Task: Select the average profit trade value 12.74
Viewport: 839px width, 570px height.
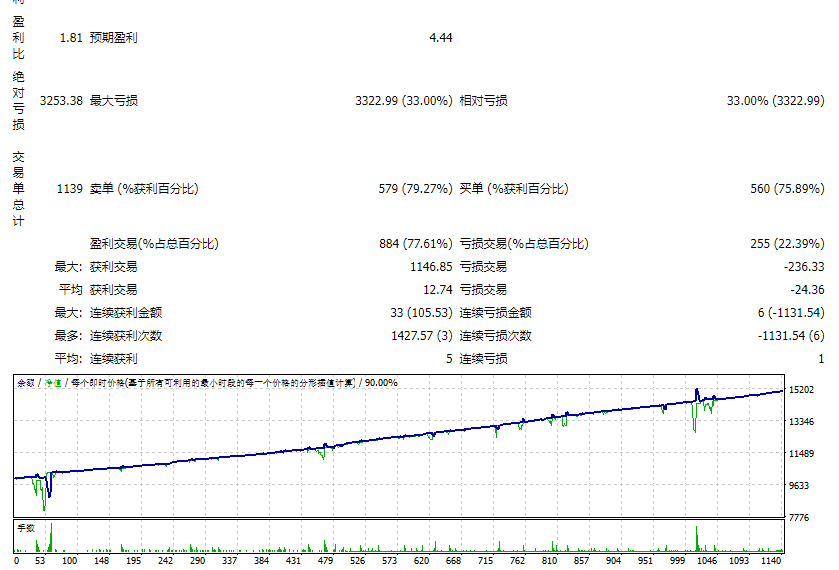Action: coord(438,290)
